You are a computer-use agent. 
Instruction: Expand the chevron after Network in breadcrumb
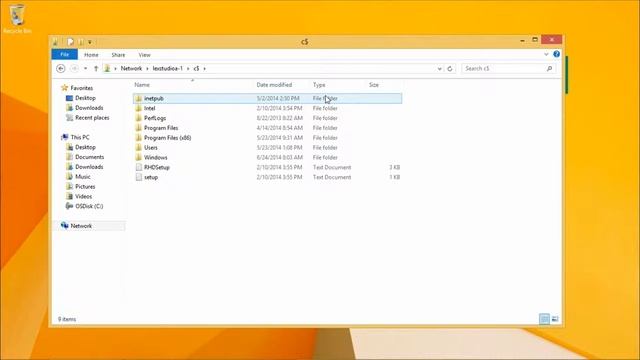tap(147, 69)
